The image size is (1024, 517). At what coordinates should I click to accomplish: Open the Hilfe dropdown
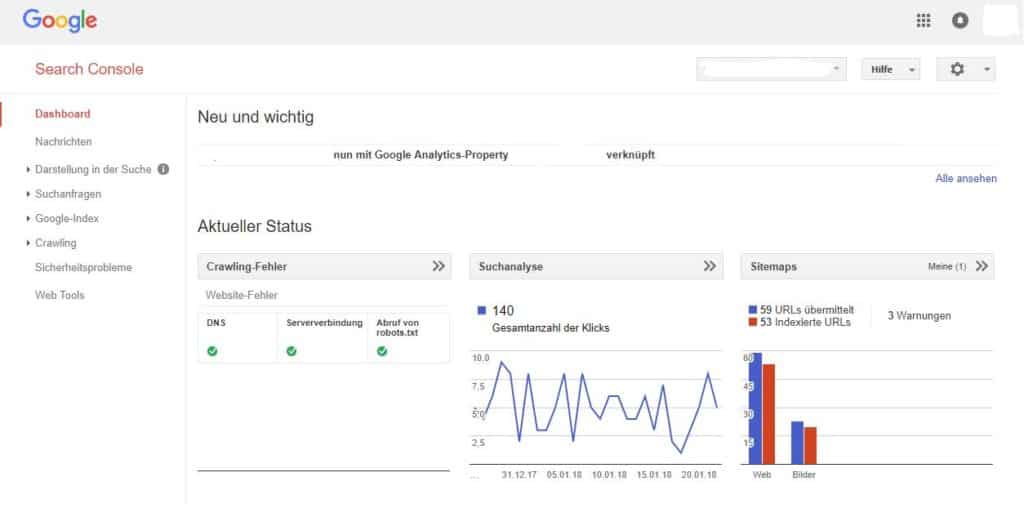pos(891,69)
